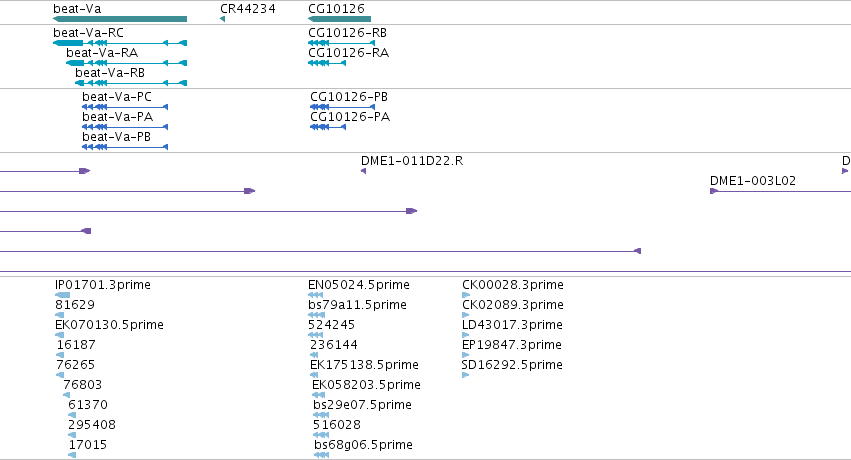Image resolution: width=851 pixels, height=460 pixels.
Task: Select EST EK058203.5prime
Action: point(319,395)
